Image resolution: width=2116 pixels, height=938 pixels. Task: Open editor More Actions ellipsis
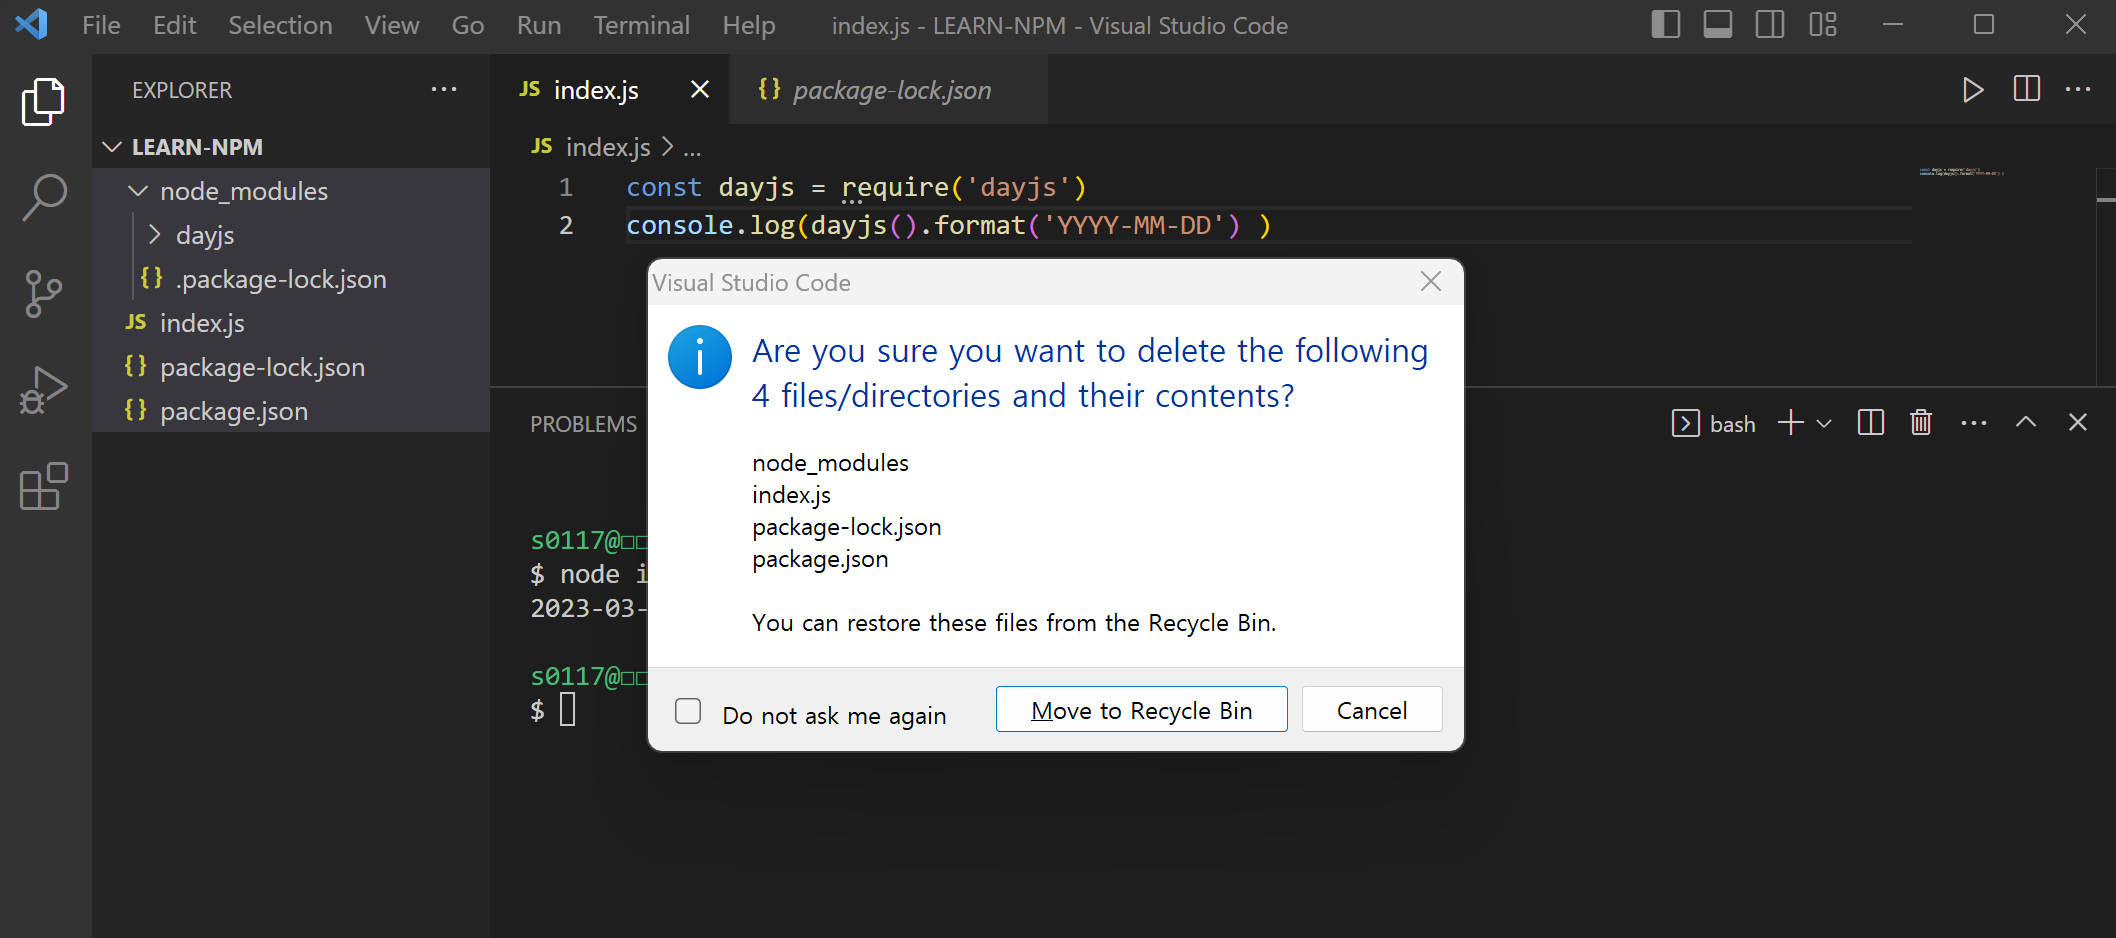2078,89
